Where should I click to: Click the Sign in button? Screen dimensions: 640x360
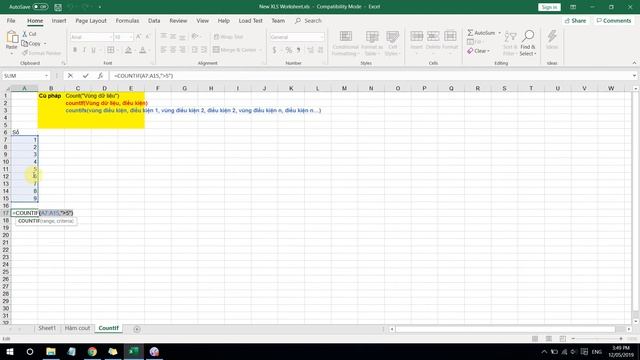click(549, 7)
